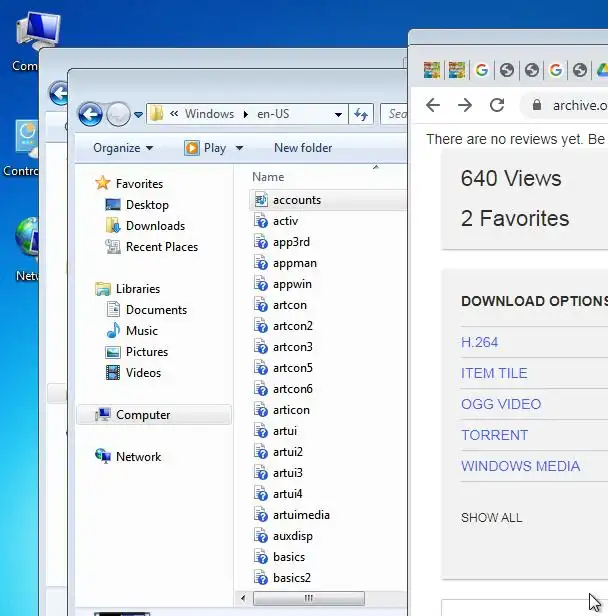Select the accounts file icon
Image resolution: width=608 pixels, height=616 pixels.
point(261,200)
